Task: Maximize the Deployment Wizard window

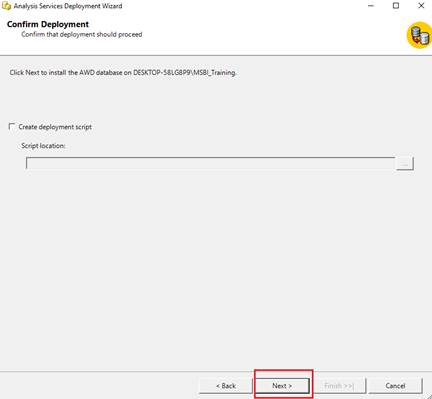Action: 396,6
